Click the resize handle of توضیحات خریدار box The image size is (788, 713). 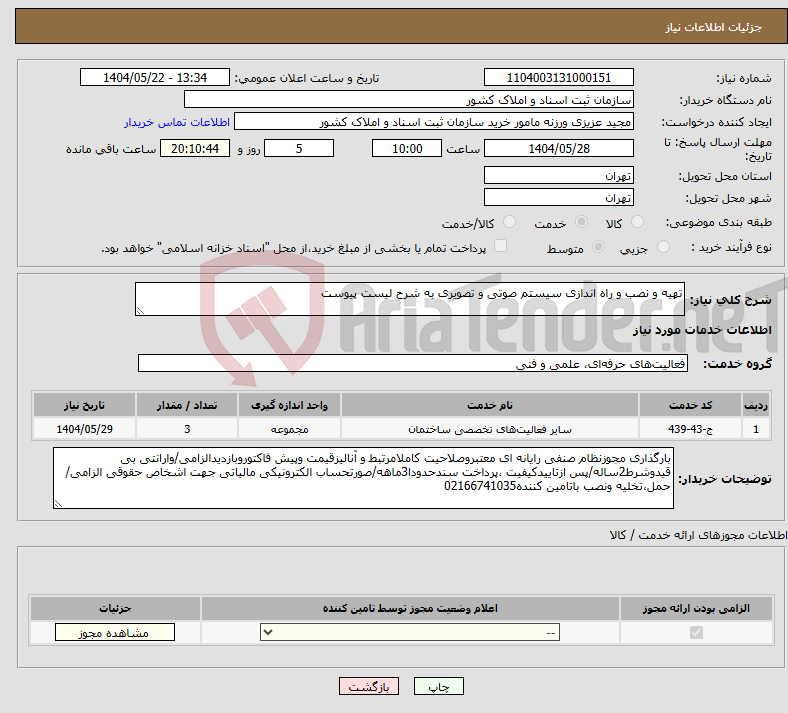pyautogui.click(x=58, y=503)
